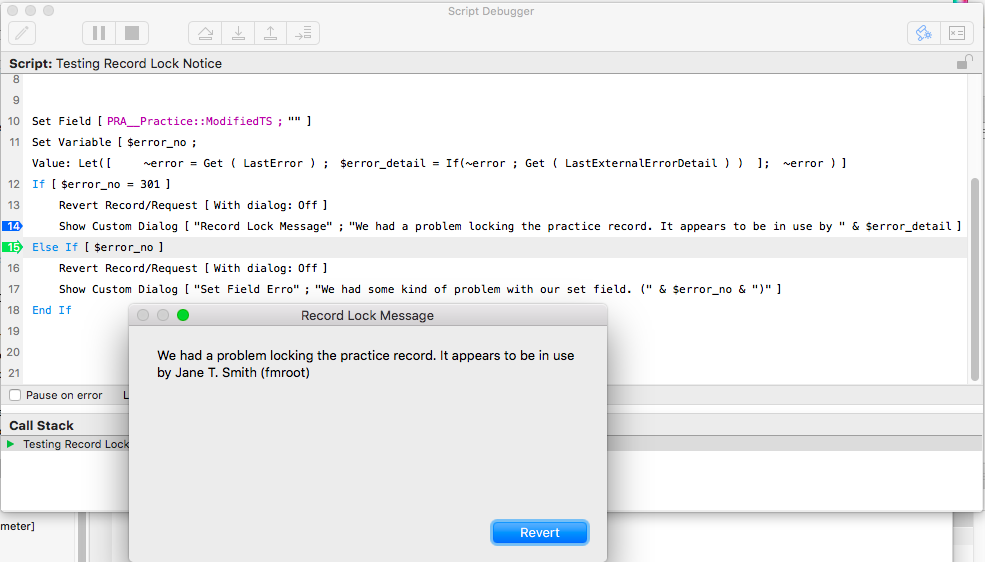Select the Revert Record/Request step on line 13
This screenshot has height=562, width=985.
click(x=193, y=205)
